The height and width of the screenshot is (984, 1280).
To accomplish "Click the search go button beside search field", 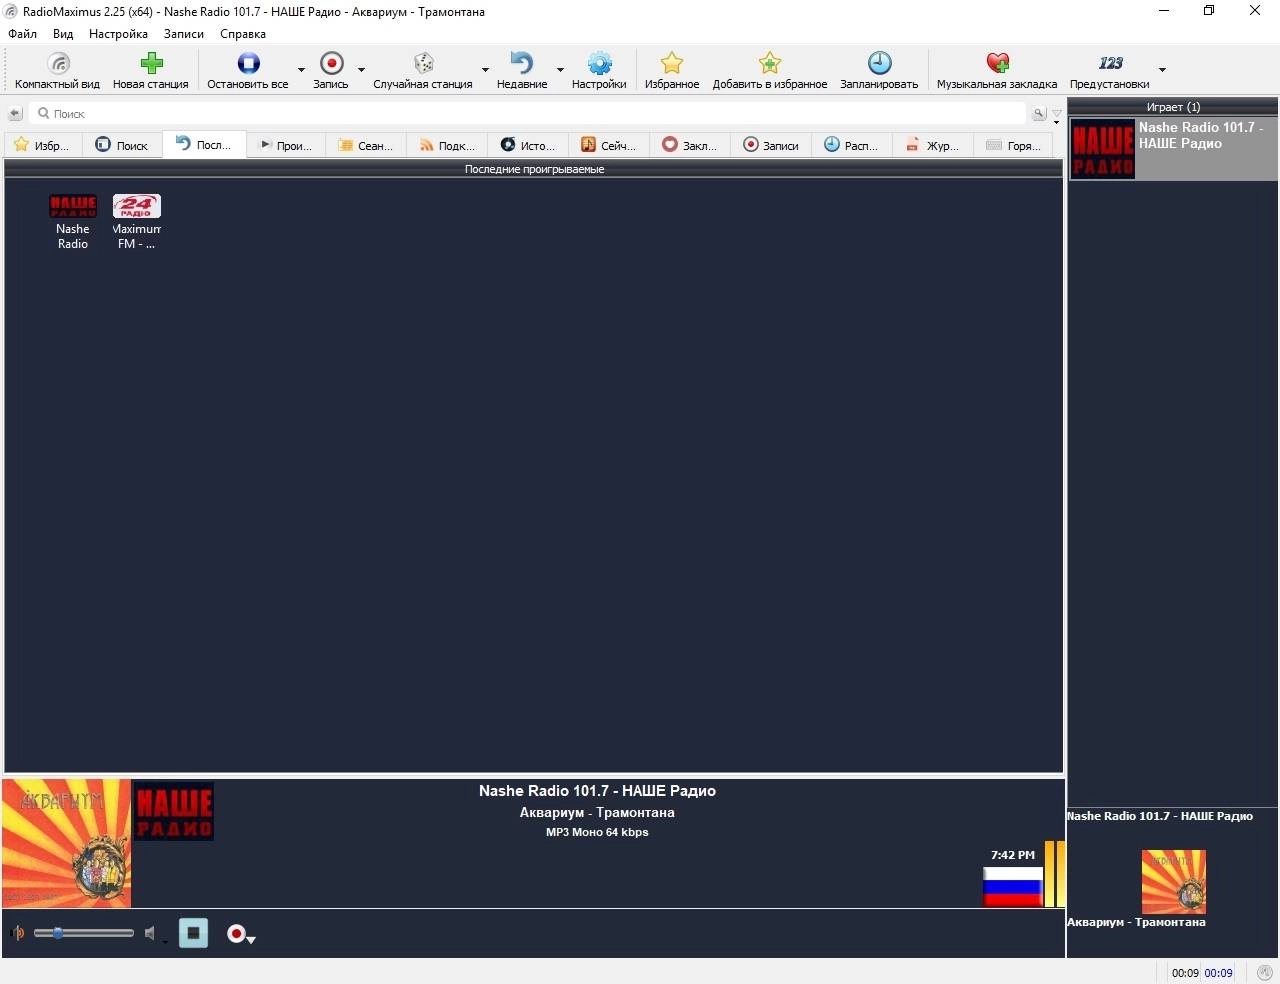I will [x=1039, y=113].
